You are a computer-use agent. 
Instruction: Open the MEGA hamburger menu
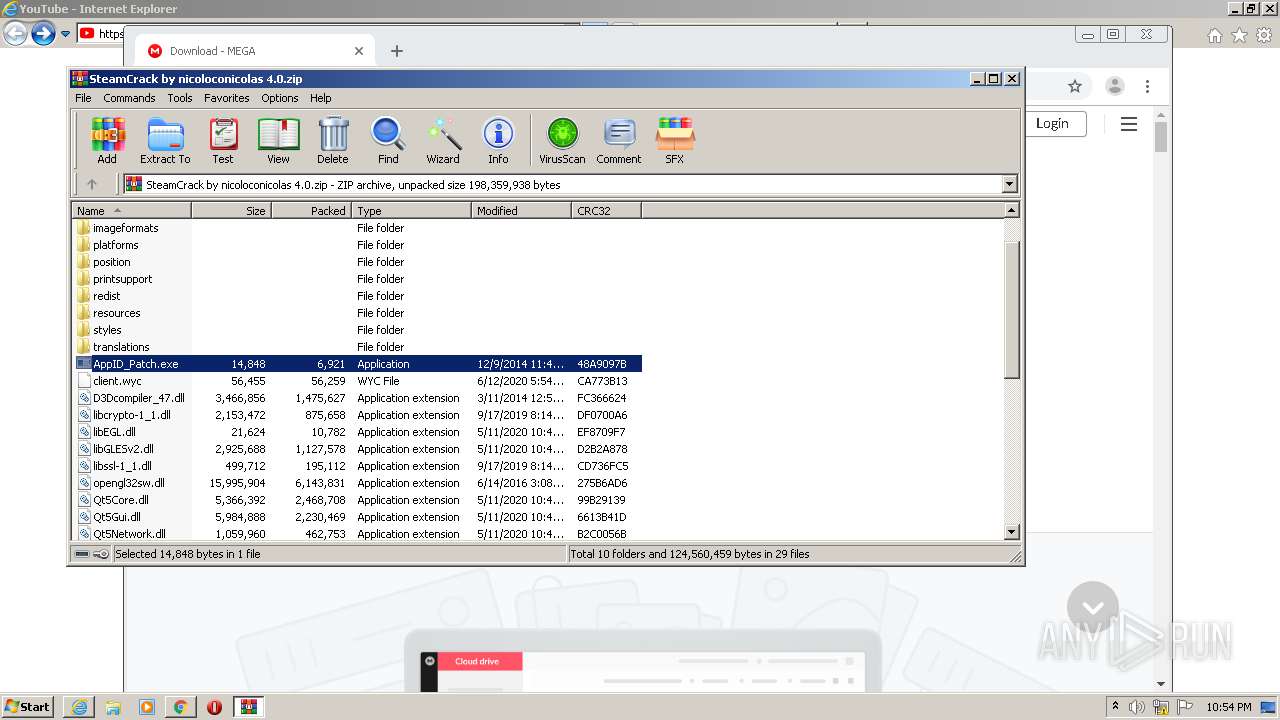point(1129,124)
